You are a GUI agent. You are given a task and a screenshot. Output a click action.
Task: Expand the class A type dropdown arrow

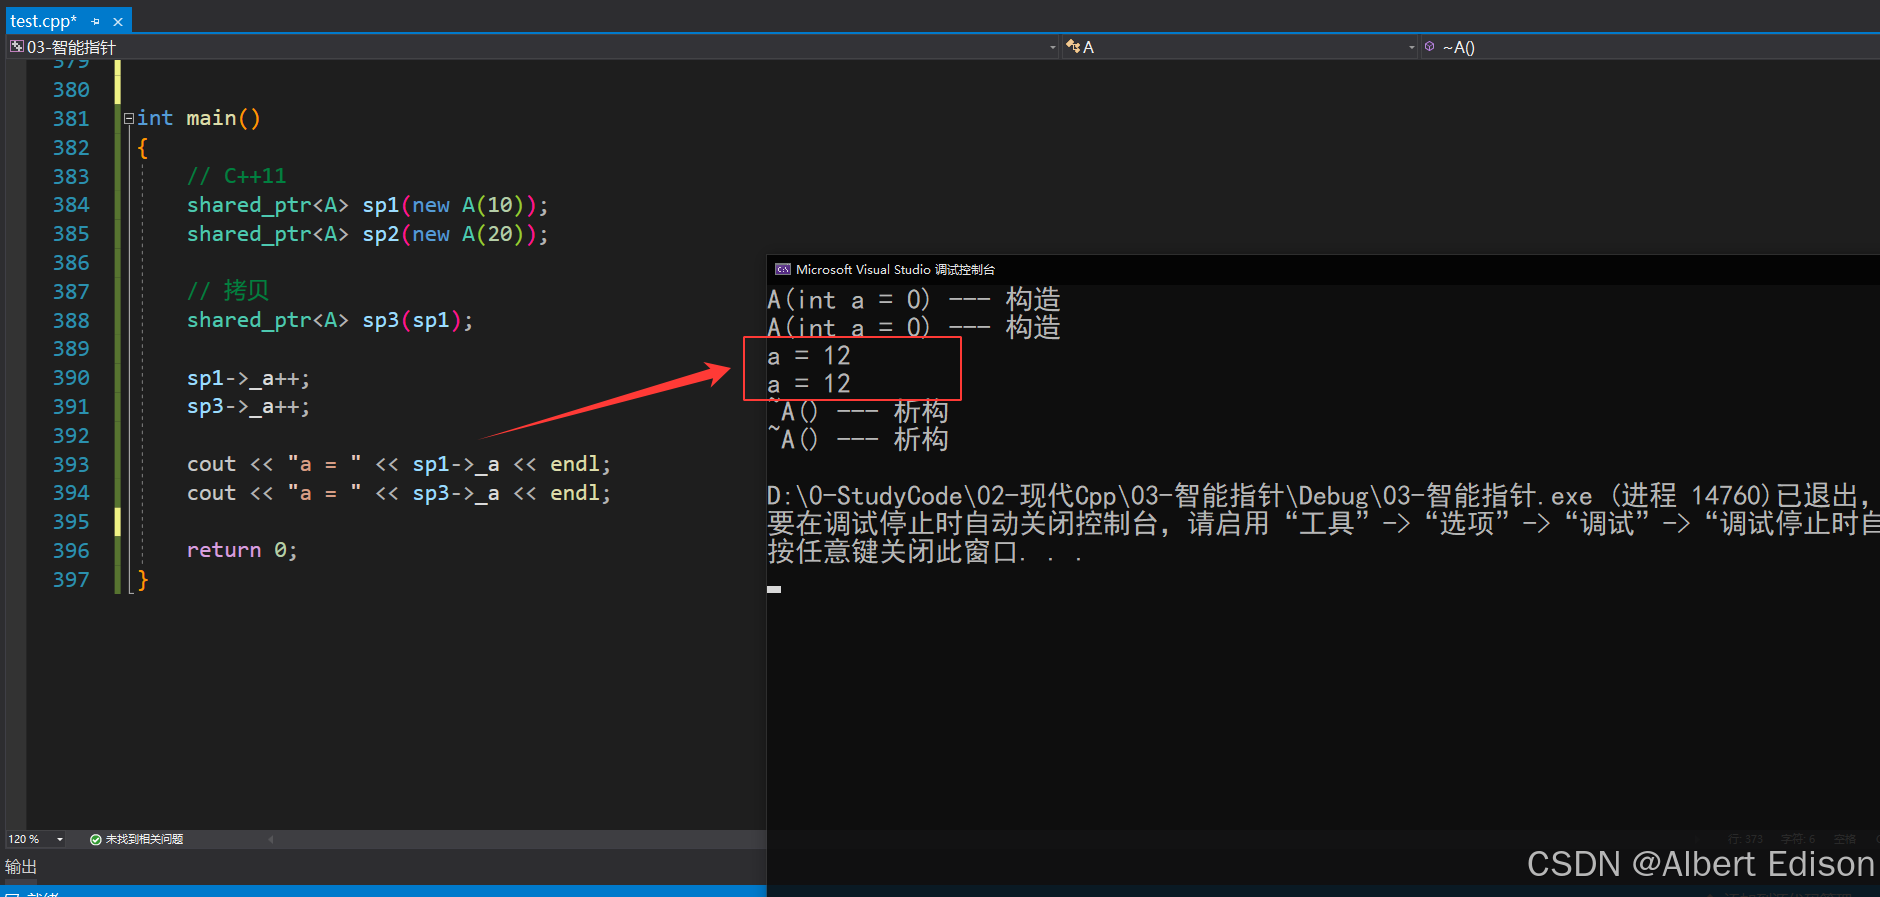pyautogui.click(x=1411, y=47)
